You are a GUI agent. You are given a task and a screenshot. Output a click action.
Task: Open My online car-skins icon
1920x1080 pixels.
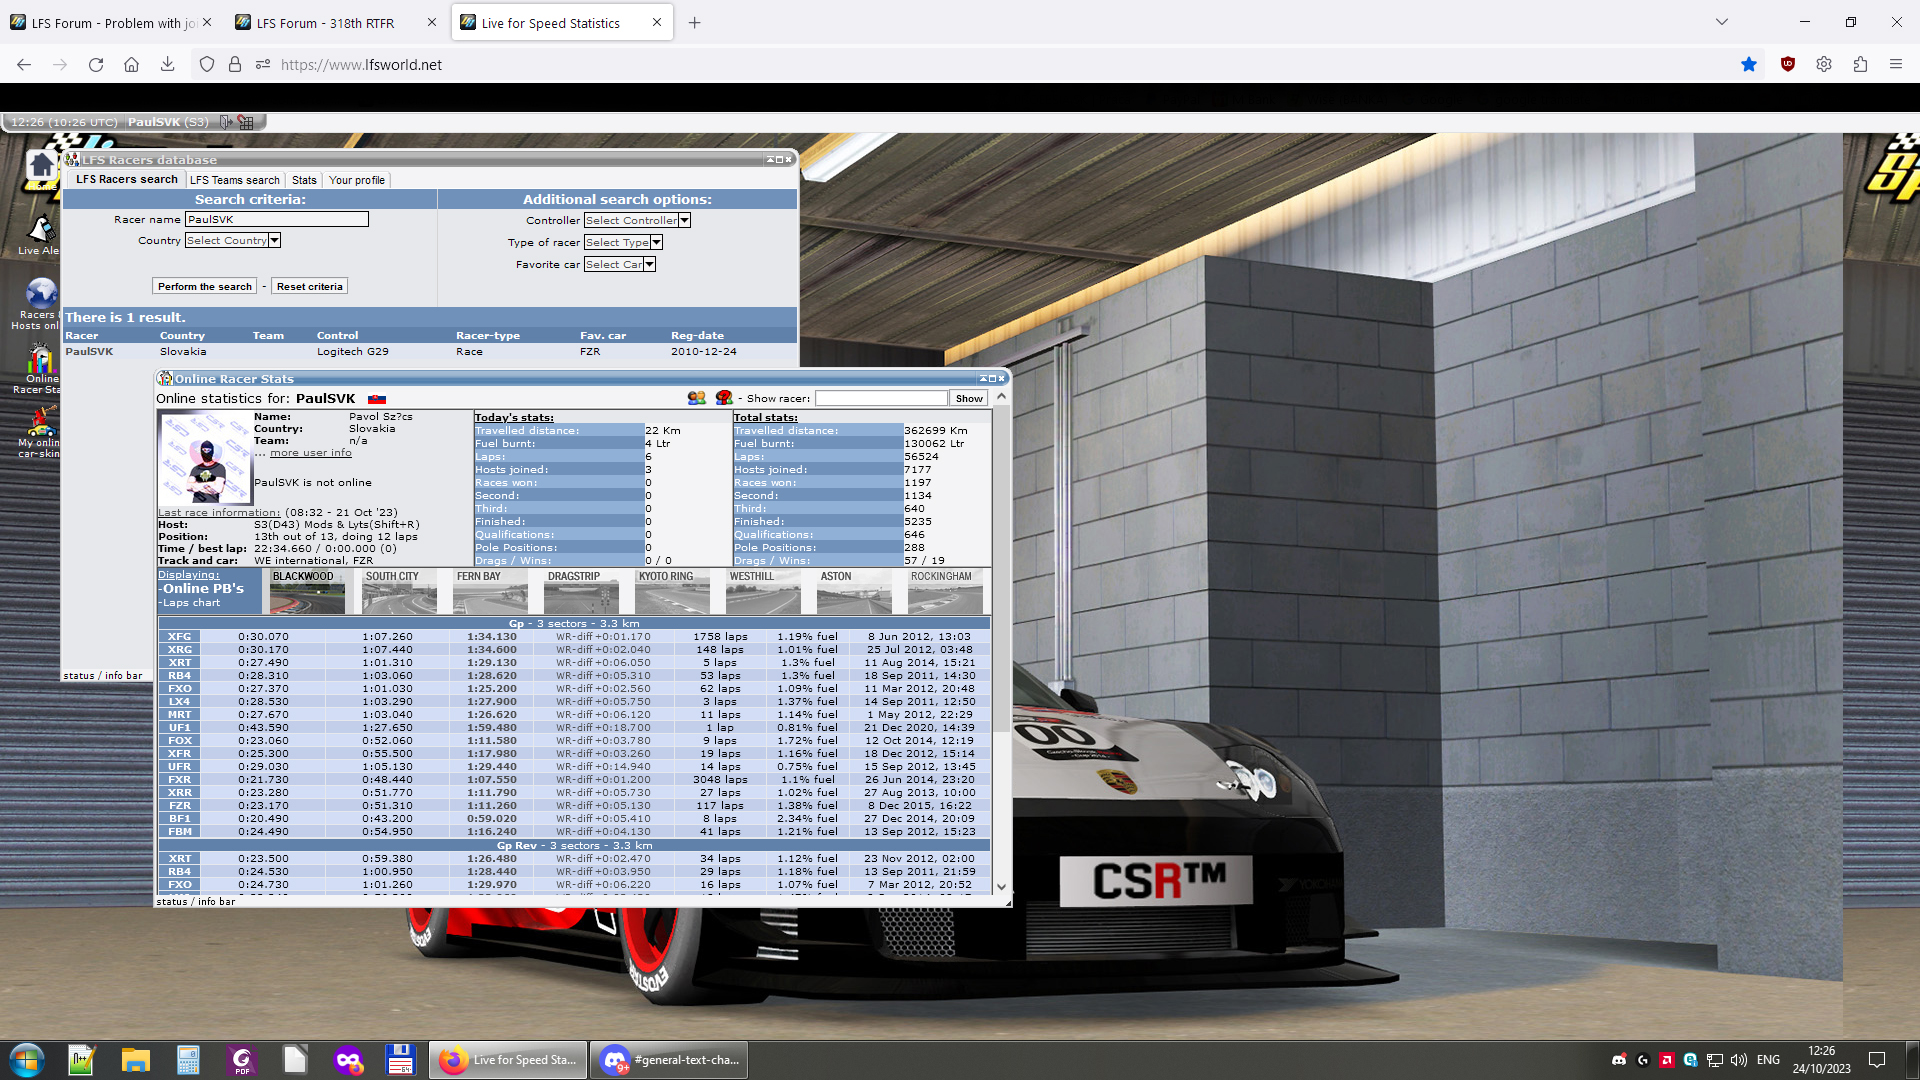click(x=41, y=422)
